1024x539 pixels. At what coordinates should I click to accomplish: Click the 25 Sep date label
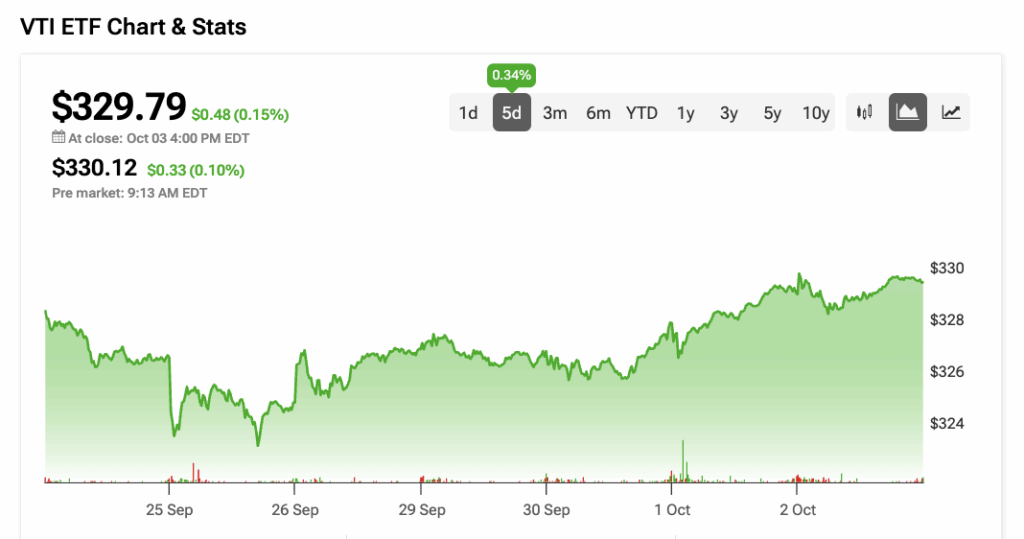click(x=169, y=510)
